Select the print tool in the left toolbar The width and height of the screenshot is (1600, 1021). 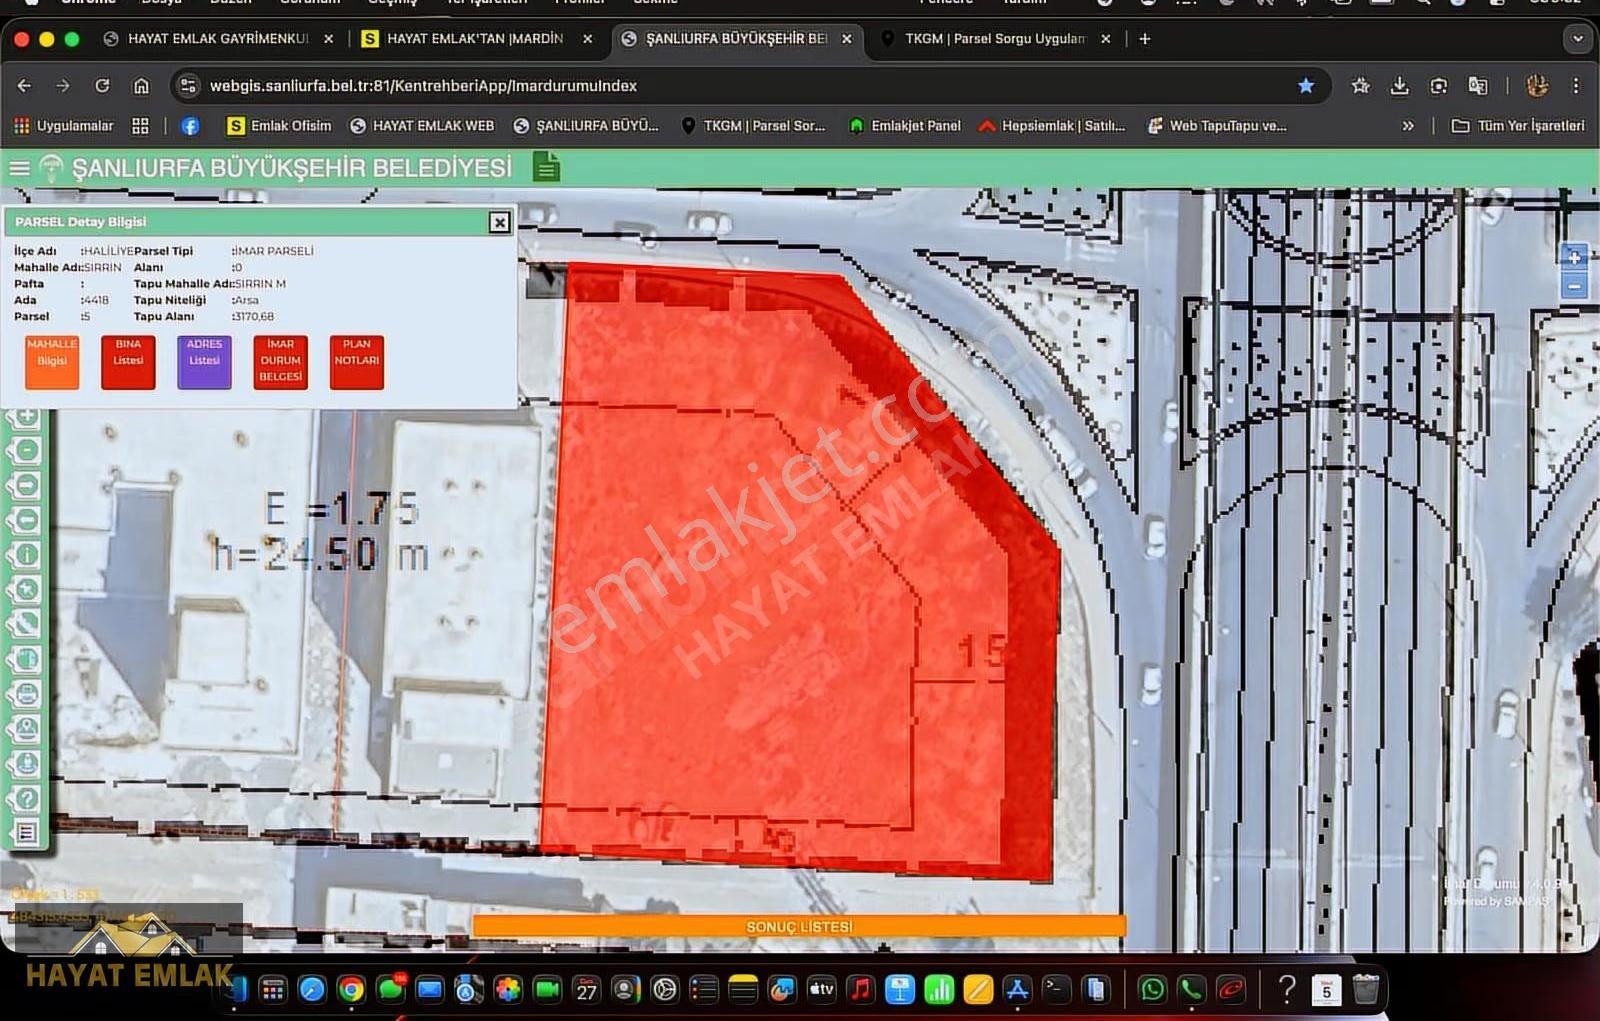pyautogui.click(x=27, y=694)
